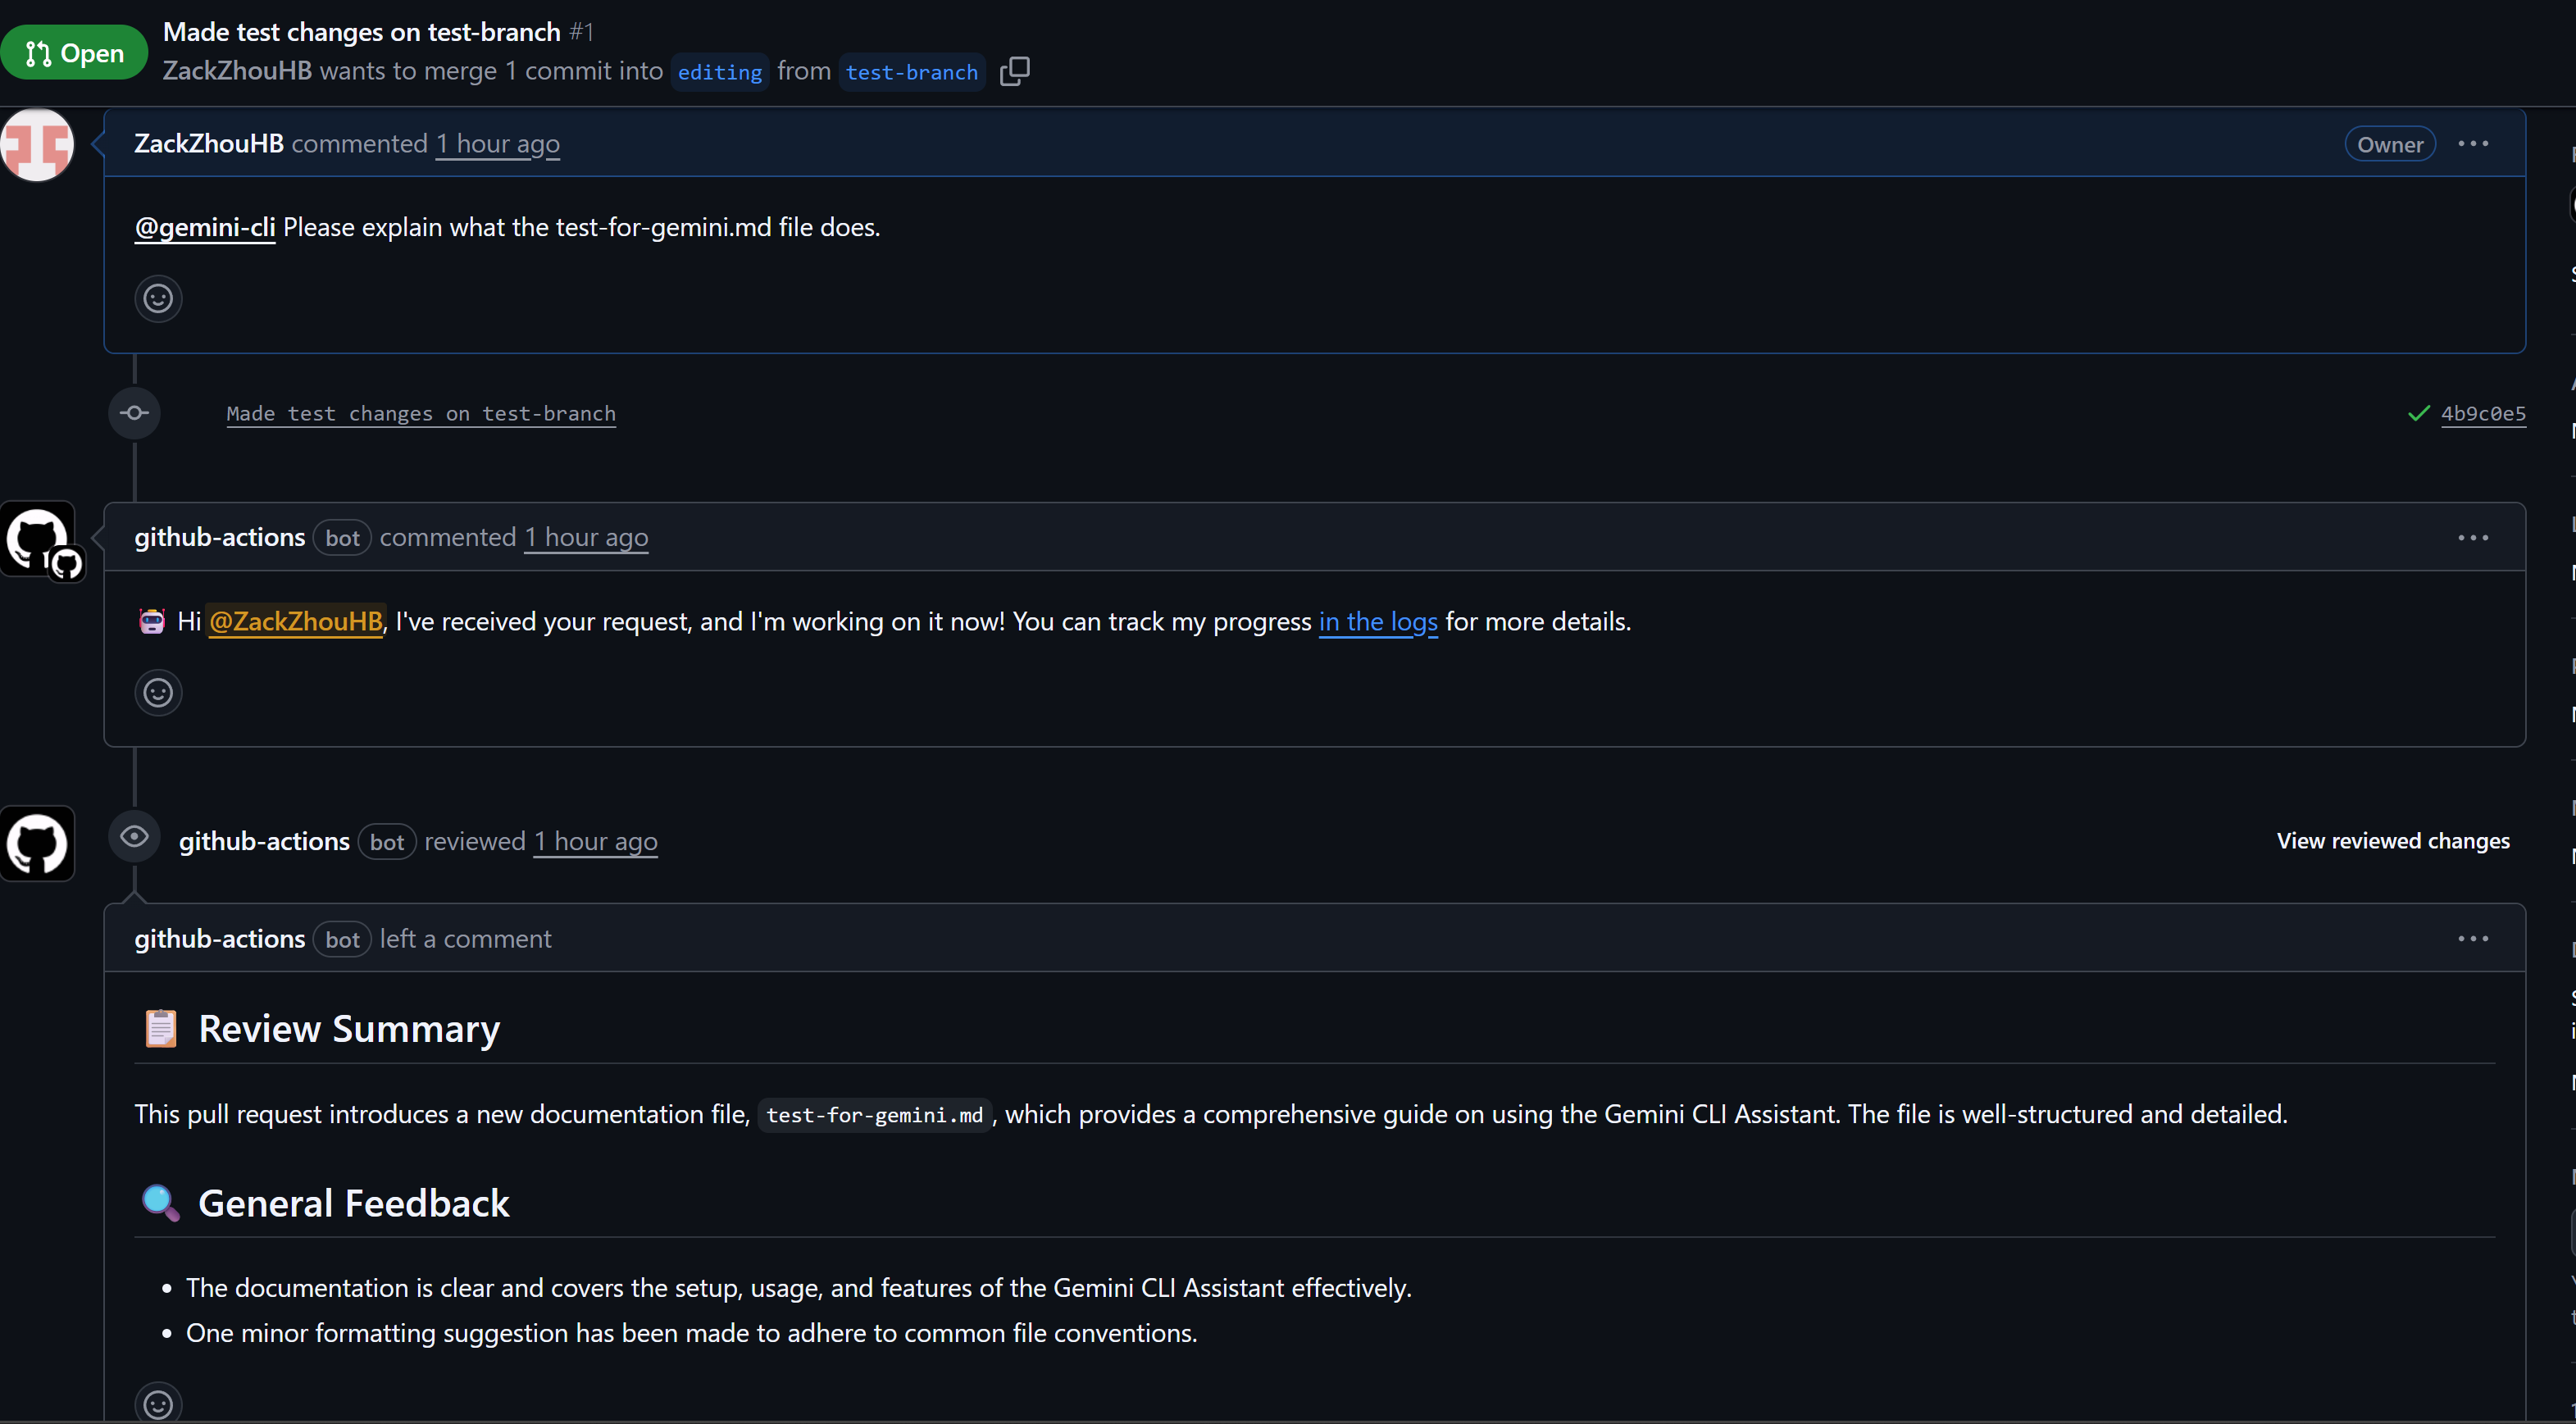
Task: Click the General Feedback heading
Action: [x=354, y=1204]
